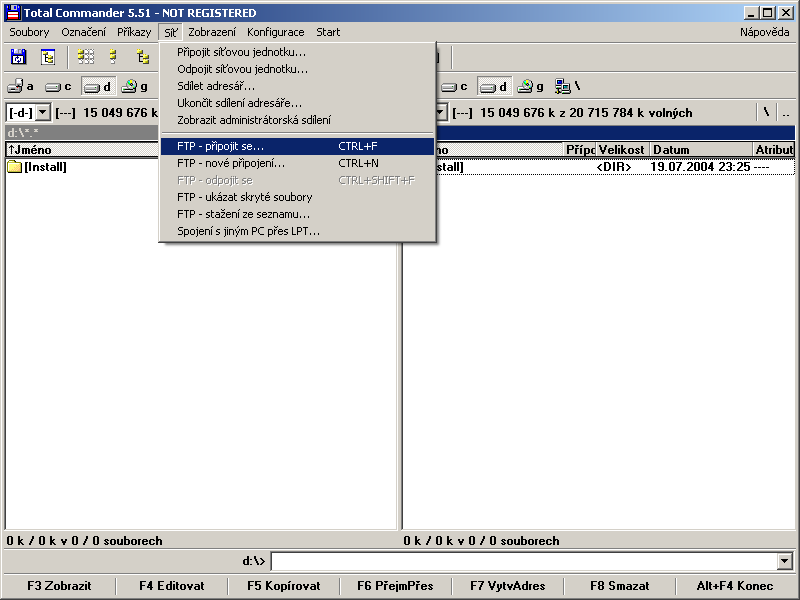Image resolution: width=800 pixels, height=600 pixels.
Task: Click the F3 Zobrazit button
Action: 59,586
